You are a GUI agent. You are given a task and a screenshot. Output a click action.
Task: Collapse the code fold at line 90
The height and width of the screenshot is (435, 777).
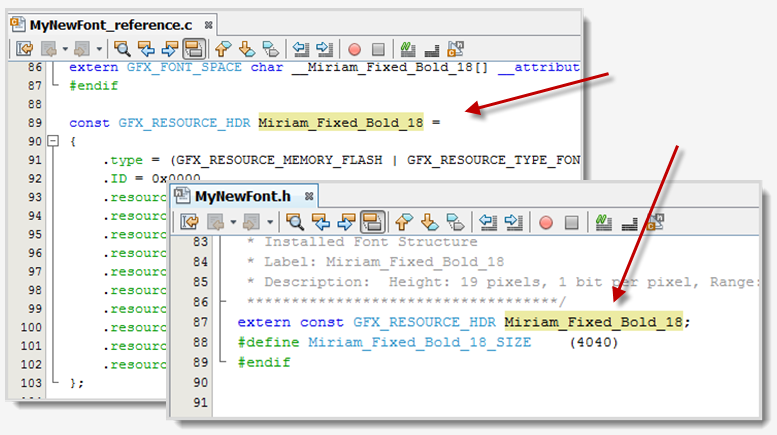click(53, 142)
